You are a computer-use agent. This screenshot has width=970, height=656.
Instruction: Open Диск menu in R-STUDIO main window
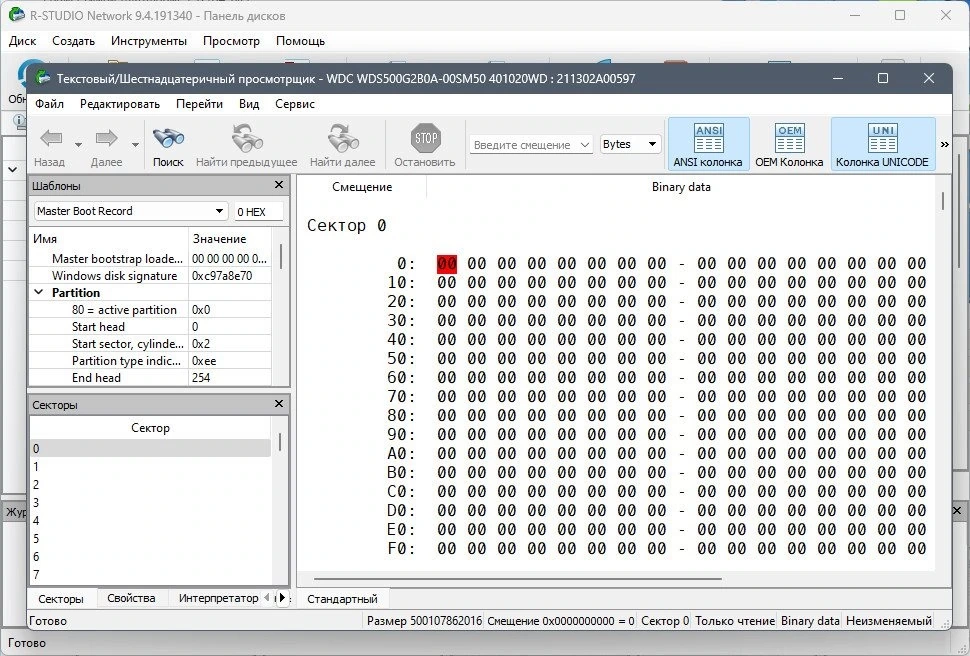pyautogui.click(x=23, y=41)
